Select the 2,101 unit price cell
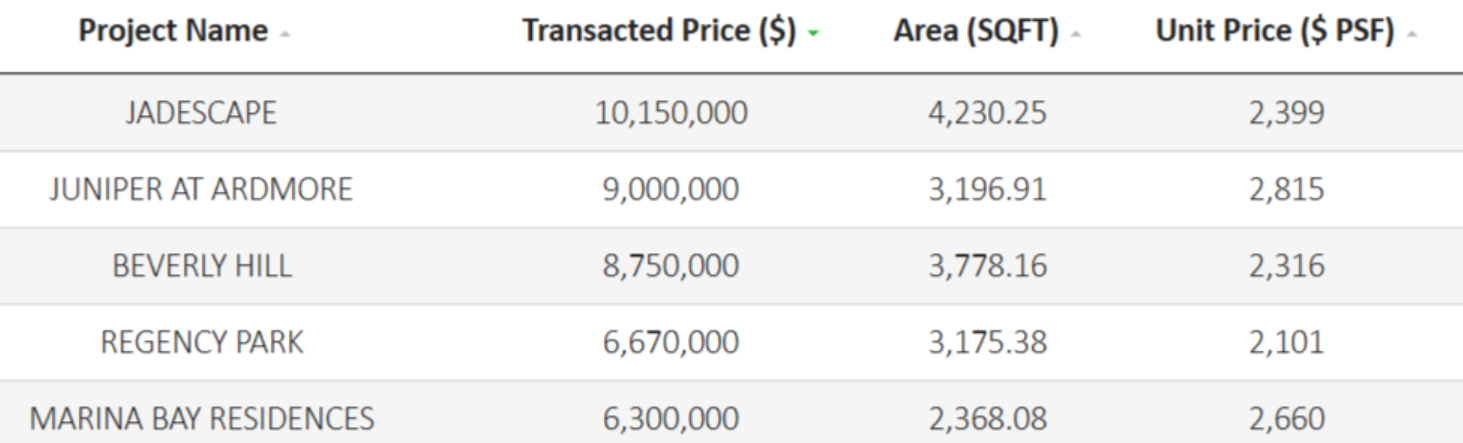Viewport: 1463px width, 443px height. point(1285,342)
